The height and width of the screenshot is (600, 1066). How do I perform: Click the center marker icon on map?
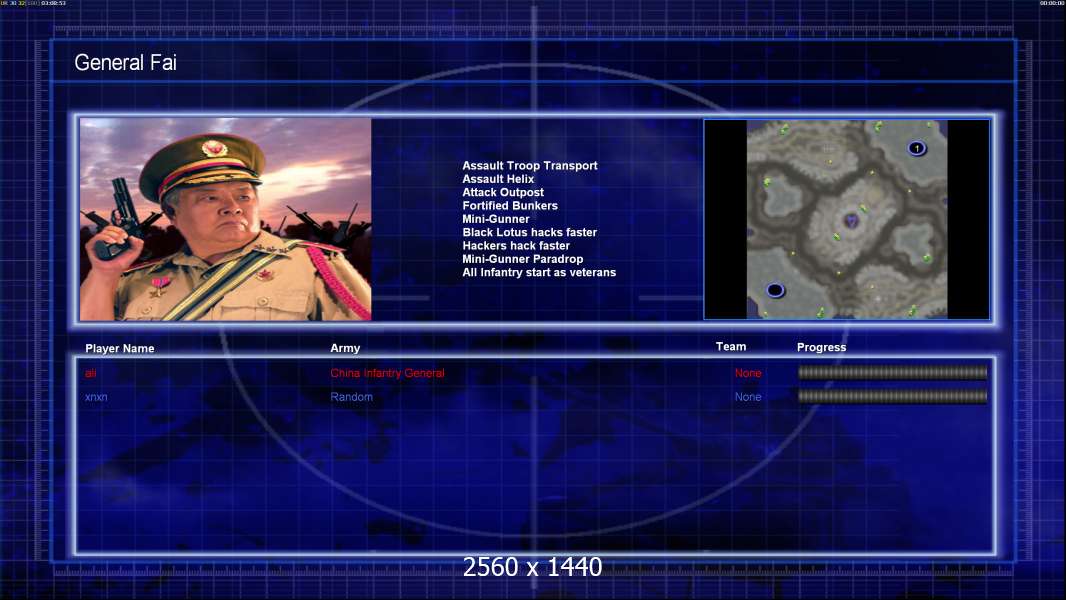[851, 220]
